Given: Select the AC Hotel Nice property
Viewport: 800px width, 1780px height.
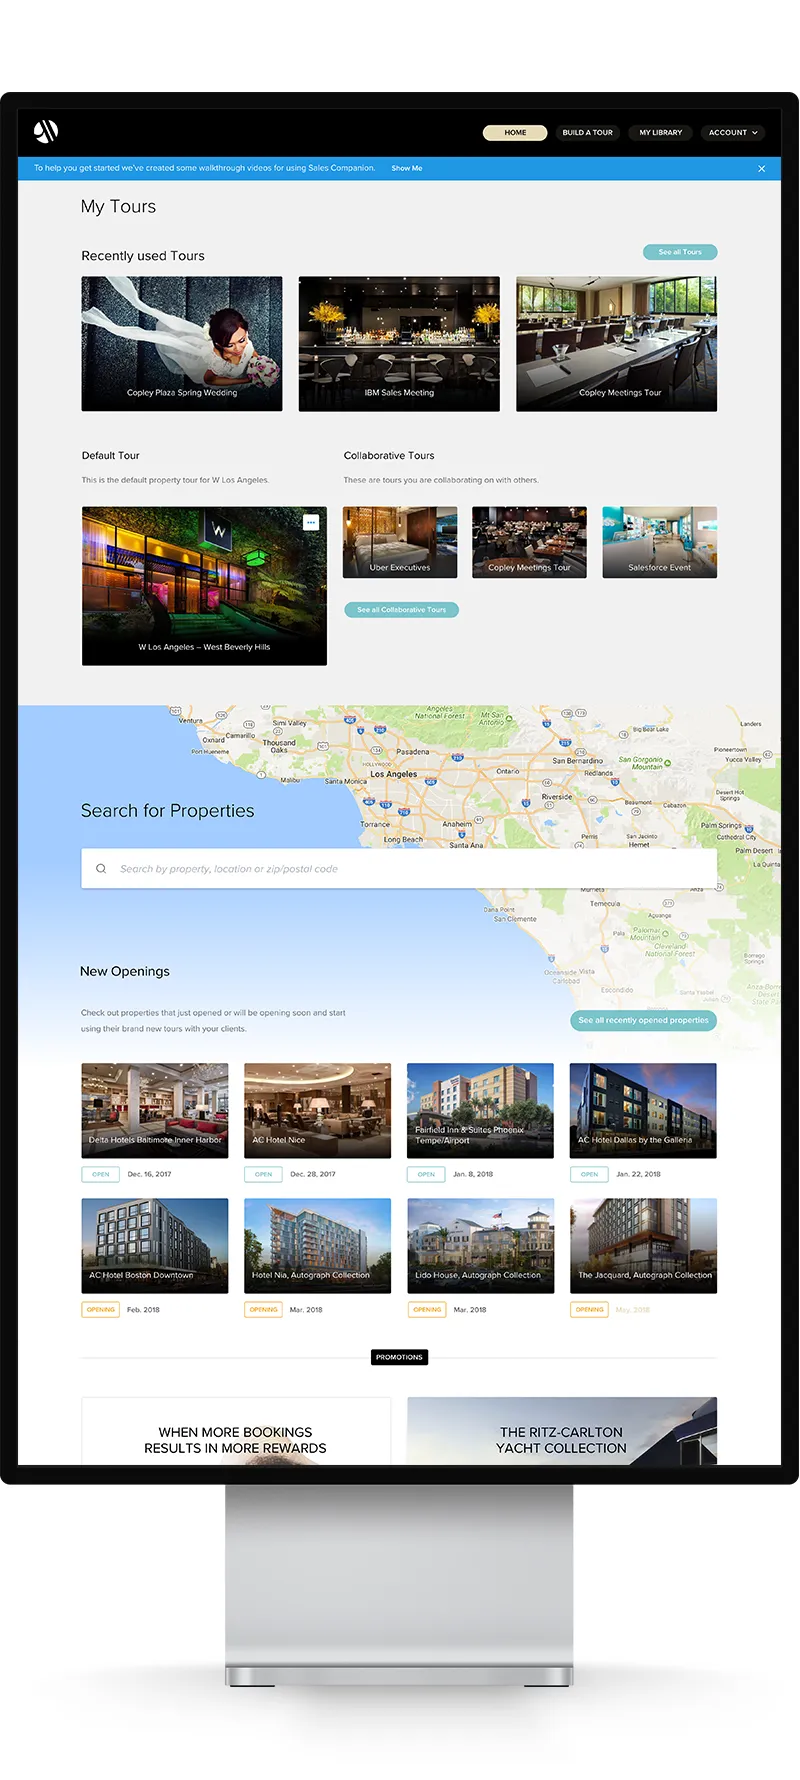Looking at the screenshot, I should [x=317, y=1110].
